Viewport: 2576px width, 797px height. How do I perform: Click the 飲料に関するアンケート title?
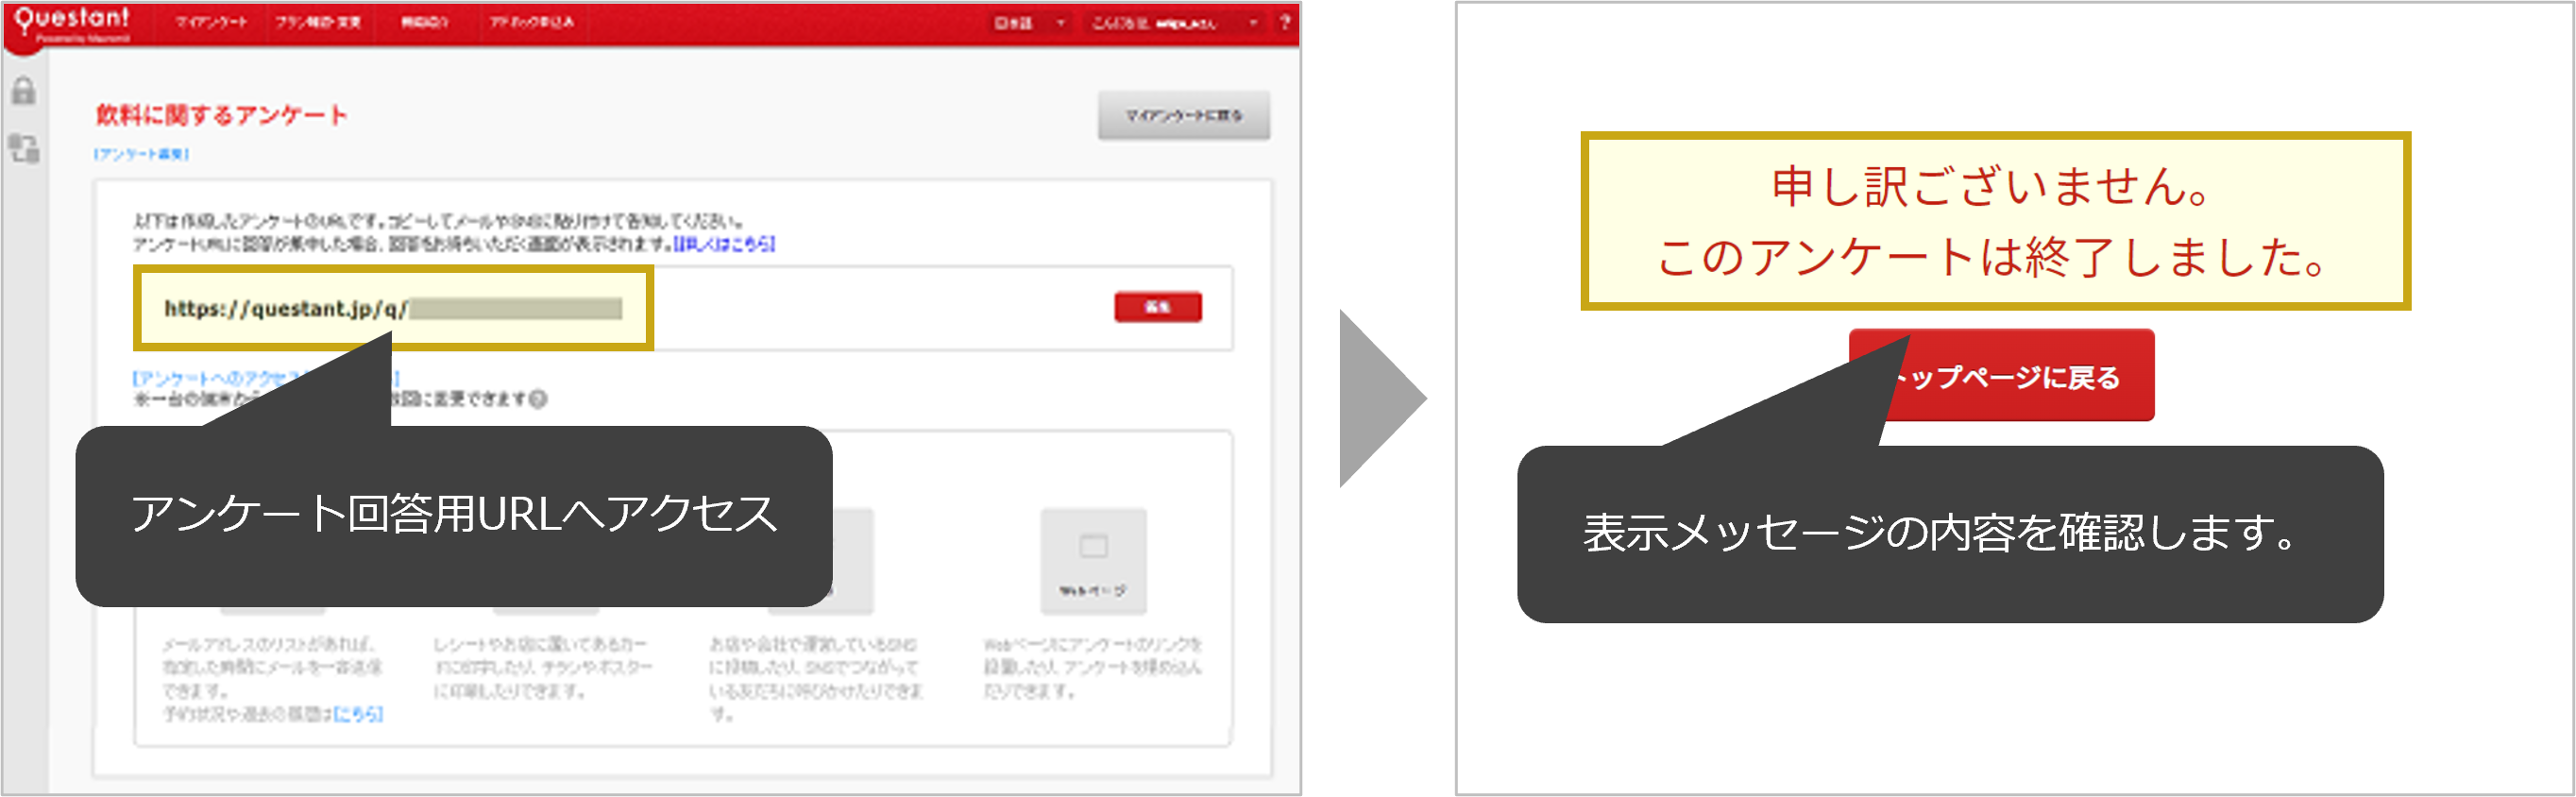coord(221,115)
